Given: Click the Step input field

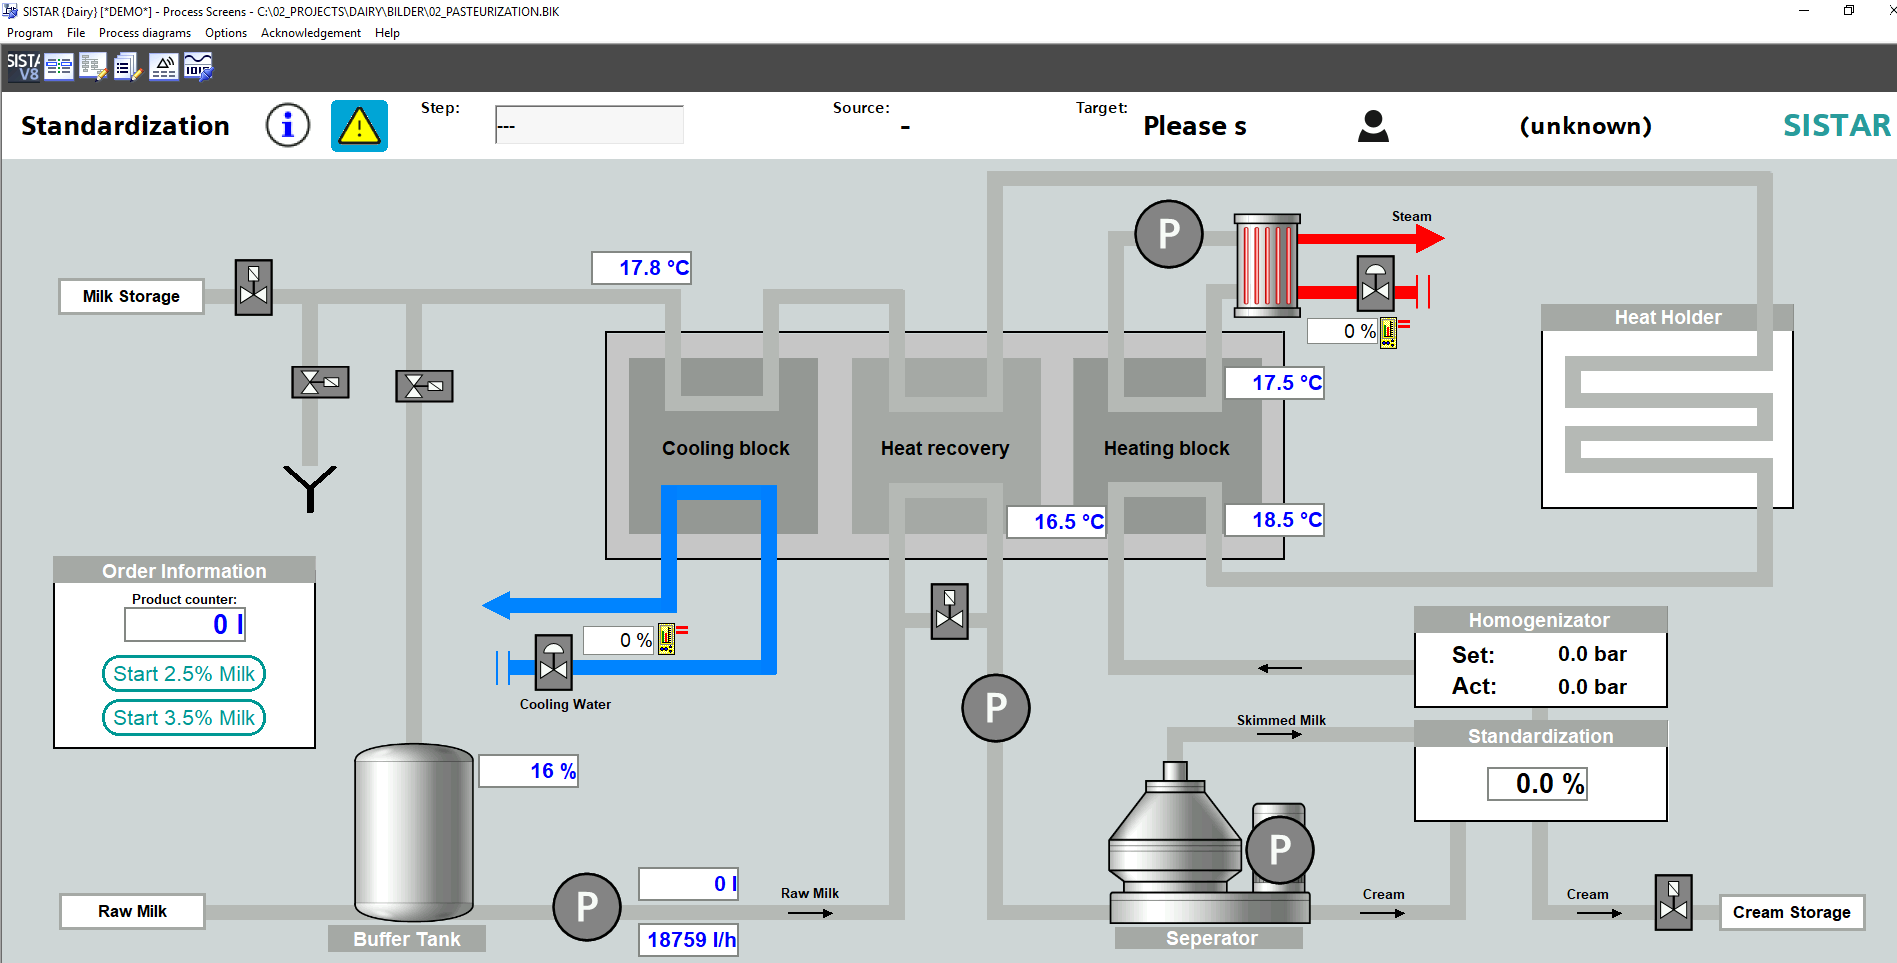Looking at the screenshot, I should coord(589,126).
